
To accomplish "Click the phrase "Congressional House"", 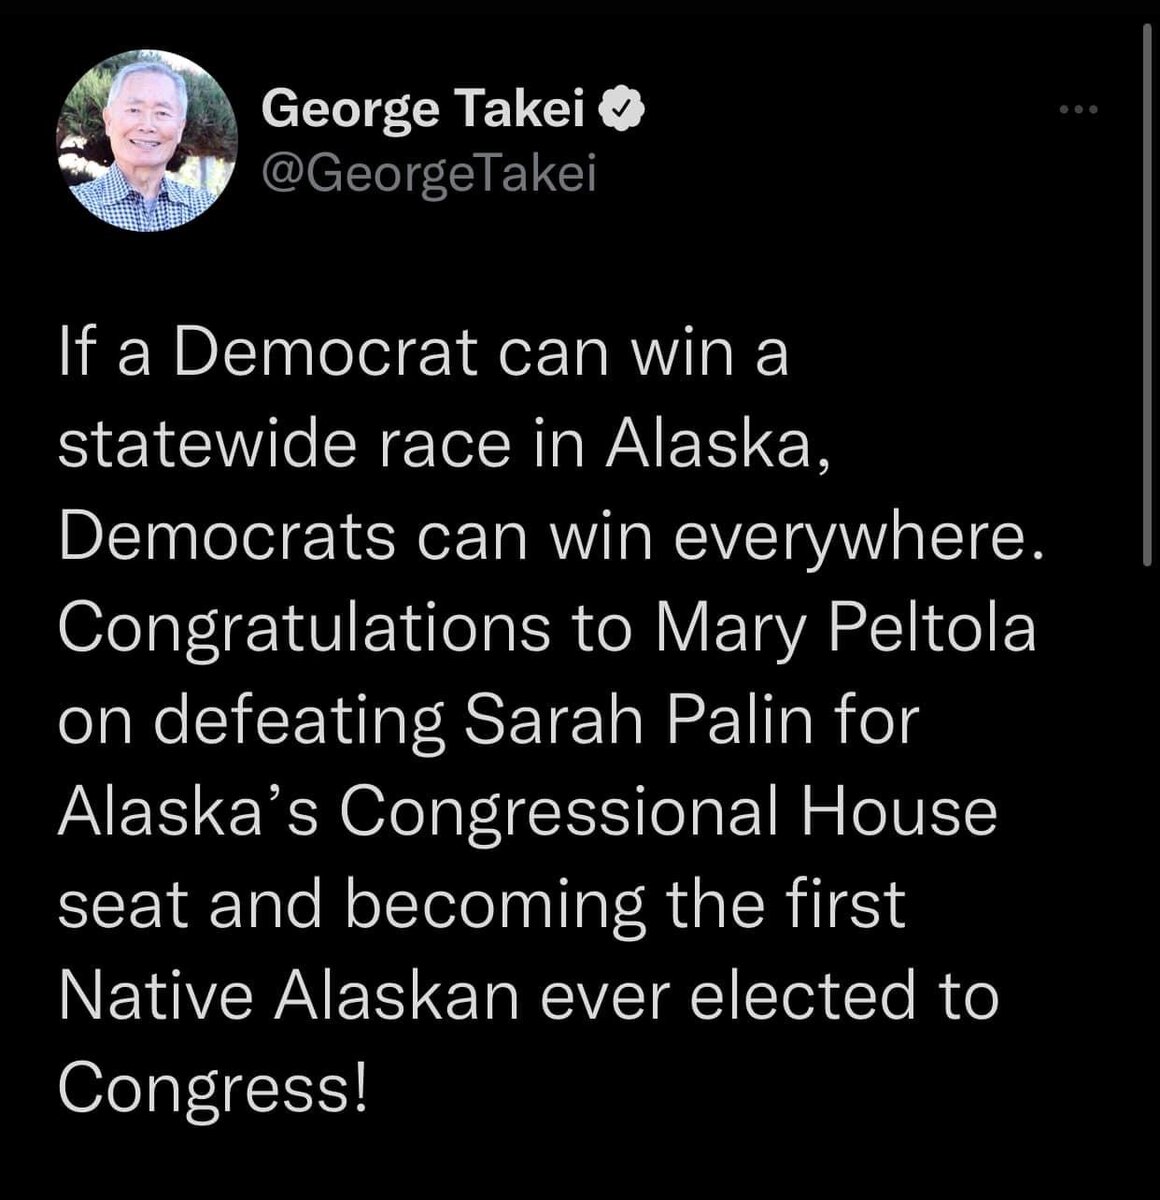I will [x=669, y=813].
